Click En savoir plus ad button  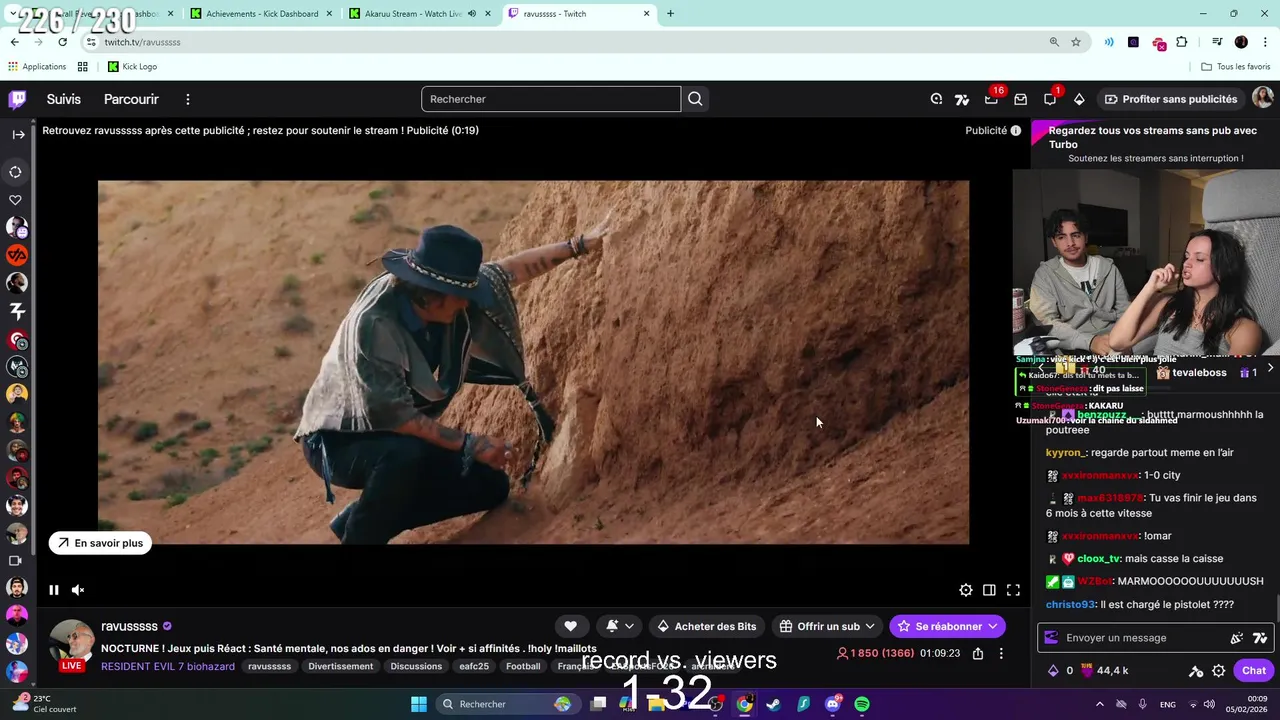pos(100,543)
